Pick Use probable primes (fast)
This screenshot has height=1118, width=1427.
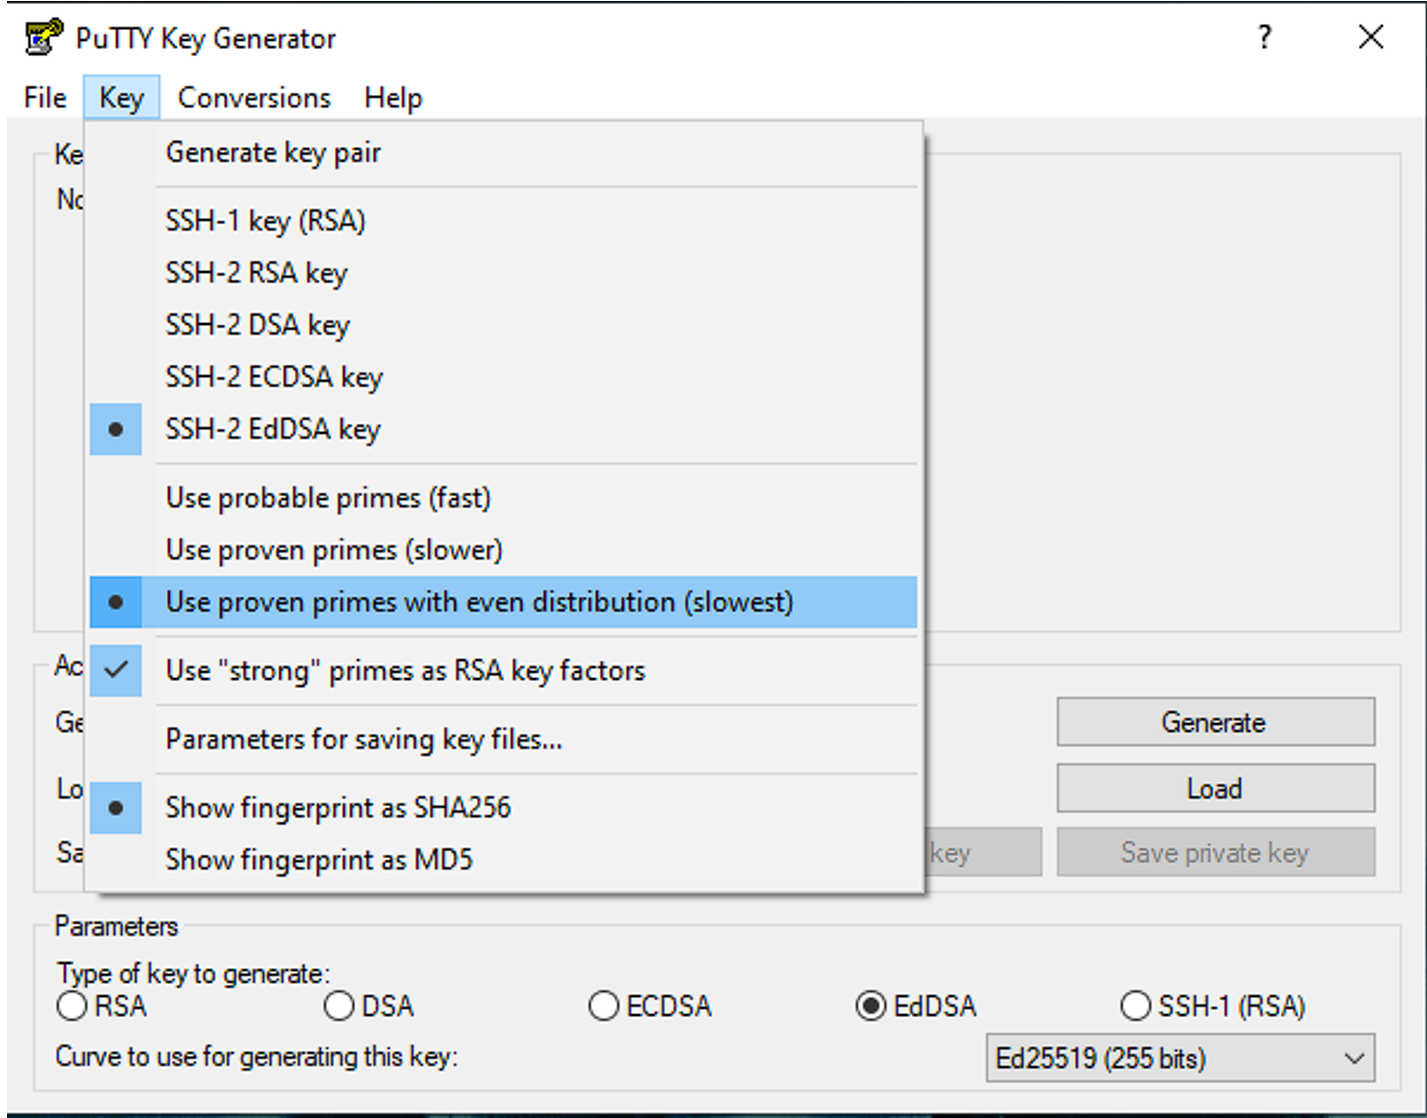click(328, 498)
